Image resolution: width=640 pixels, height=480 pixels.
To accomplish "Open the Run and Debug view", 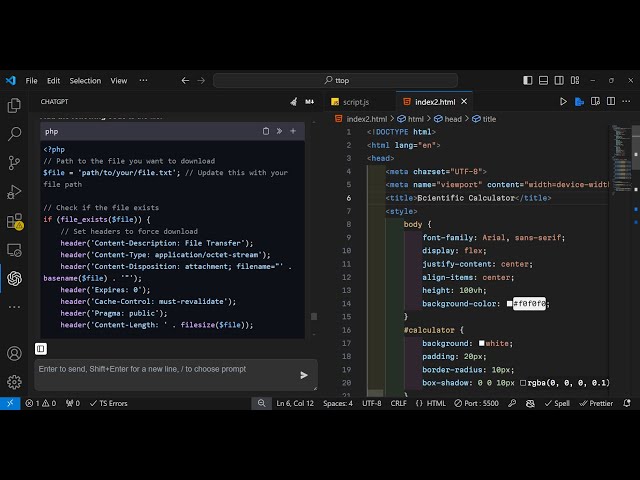I will click(14, 191).
